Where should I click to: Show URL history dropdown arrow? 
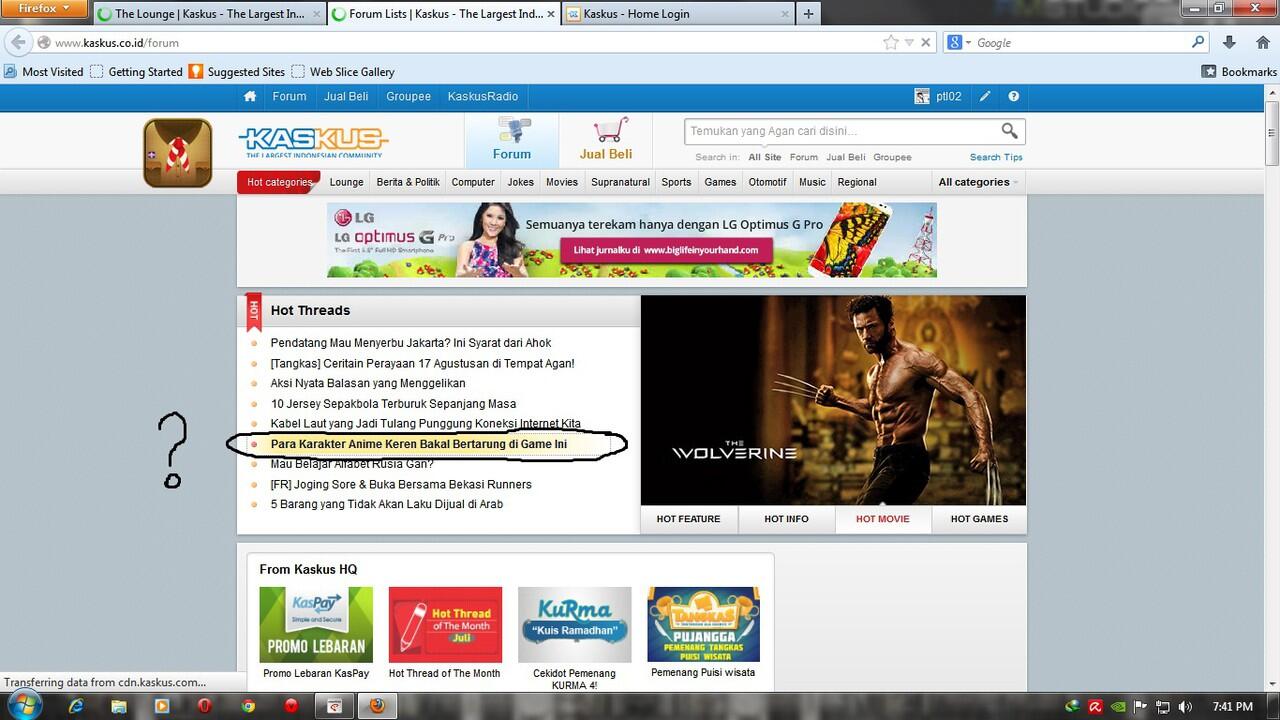click(909, 43)
